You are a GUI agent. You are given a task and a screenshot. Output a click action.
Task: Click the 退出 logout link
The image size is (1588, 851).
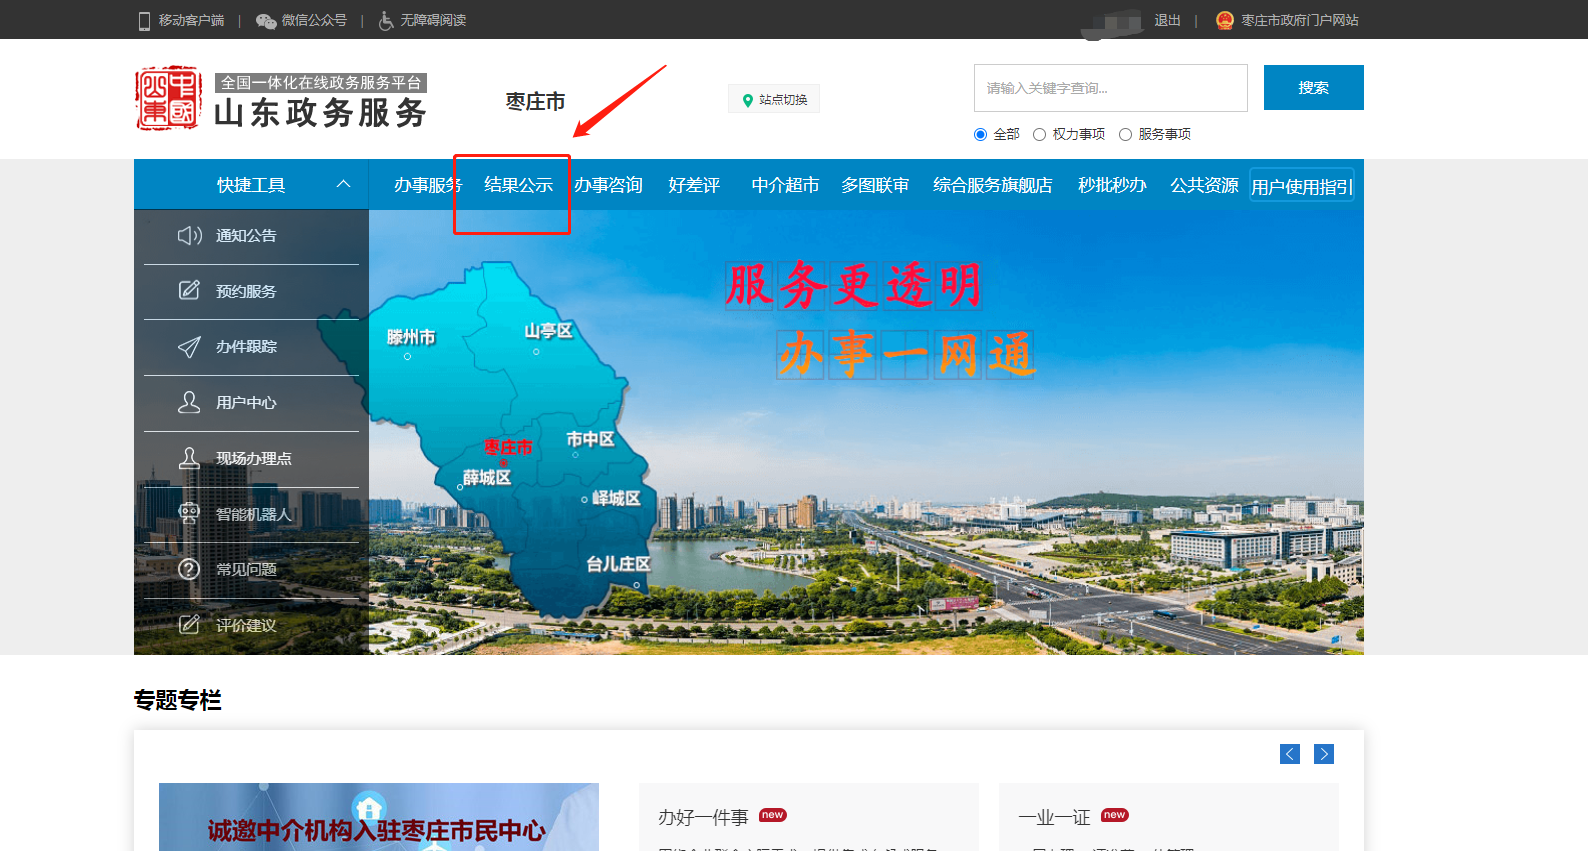click(x=1167, y=21)
